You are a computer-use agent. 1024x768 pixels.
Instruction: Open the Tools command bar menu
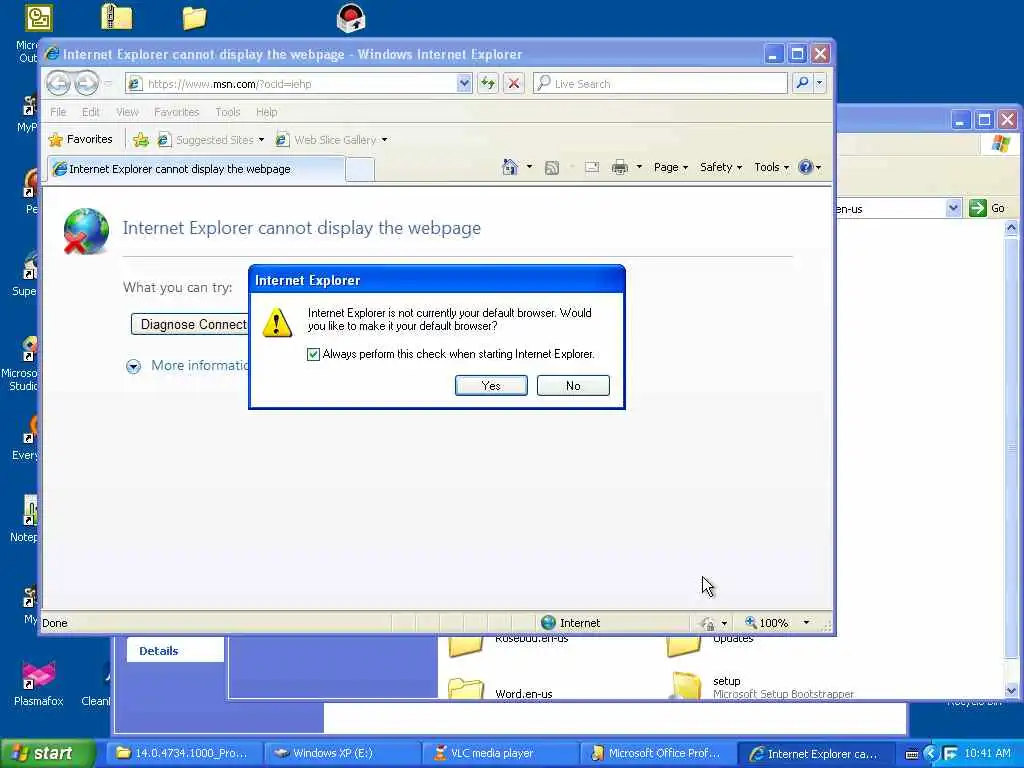tap(771, 167)
